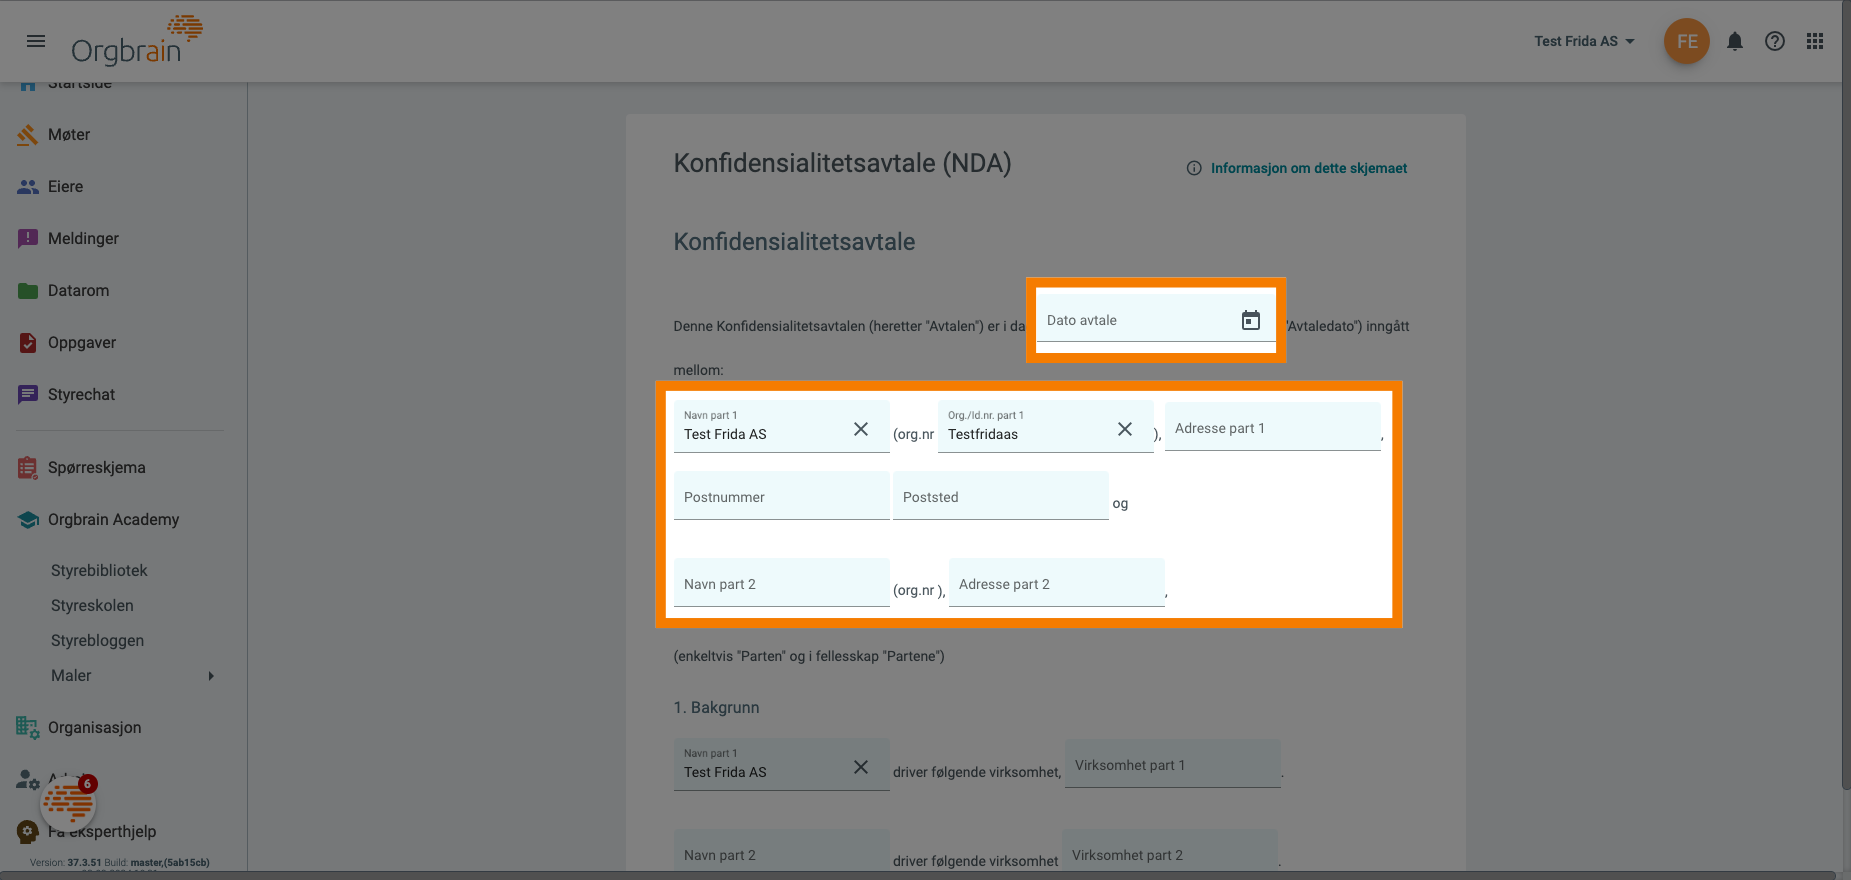
Task: Click the Dato avtale date field
Action: pyautogui.click(x=1156, y=320)
